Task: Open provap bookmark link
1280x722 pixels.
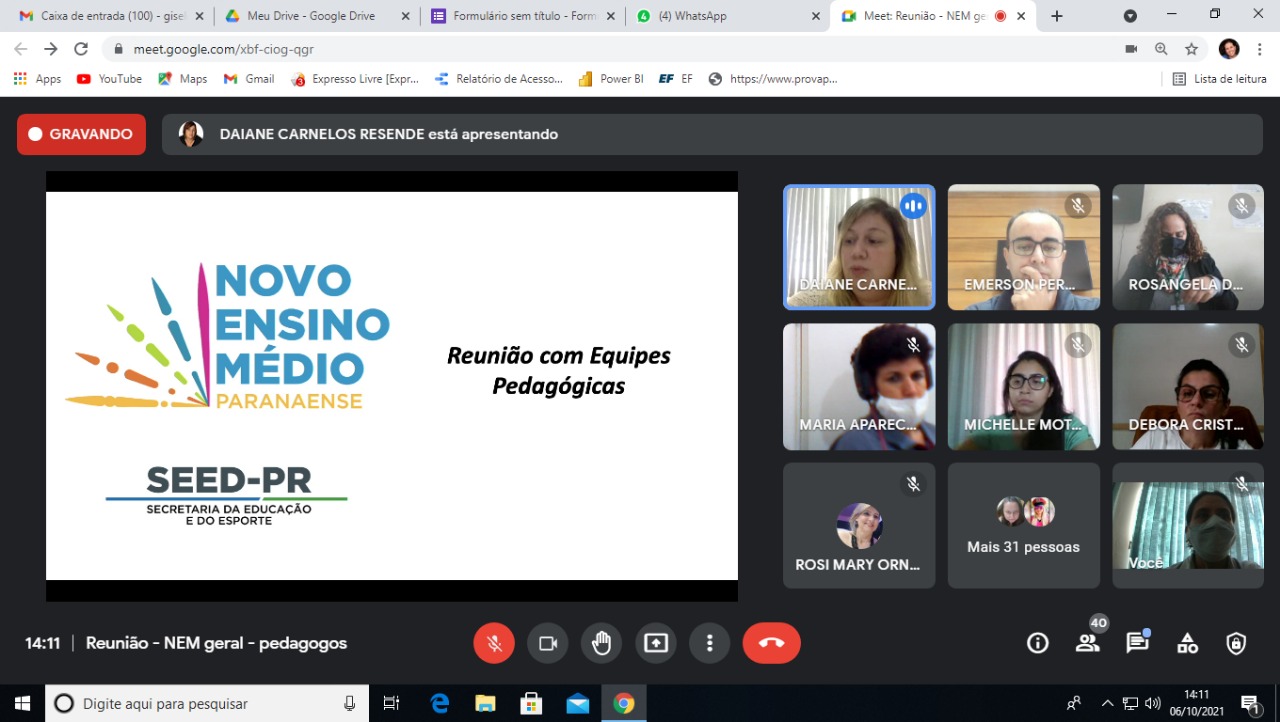Action: (x=773, y=79)
